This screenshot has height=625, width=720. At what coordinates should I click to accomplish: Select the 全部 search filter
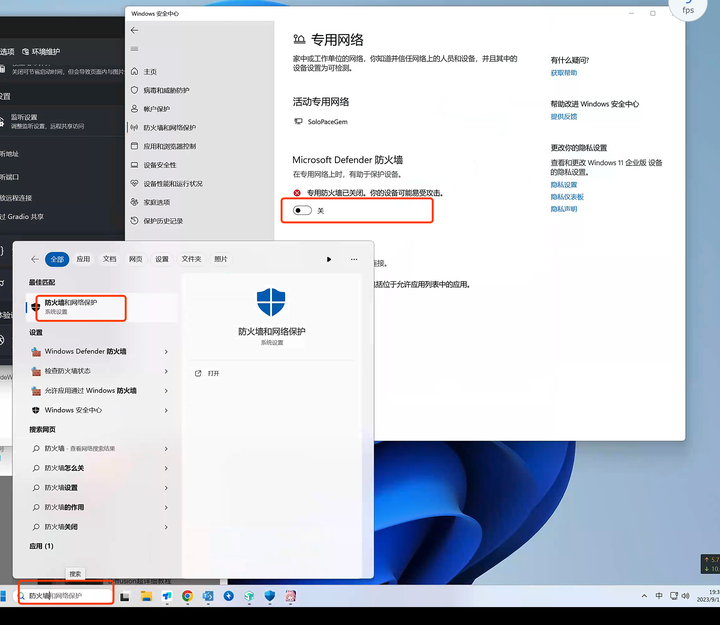coord(57,259)
